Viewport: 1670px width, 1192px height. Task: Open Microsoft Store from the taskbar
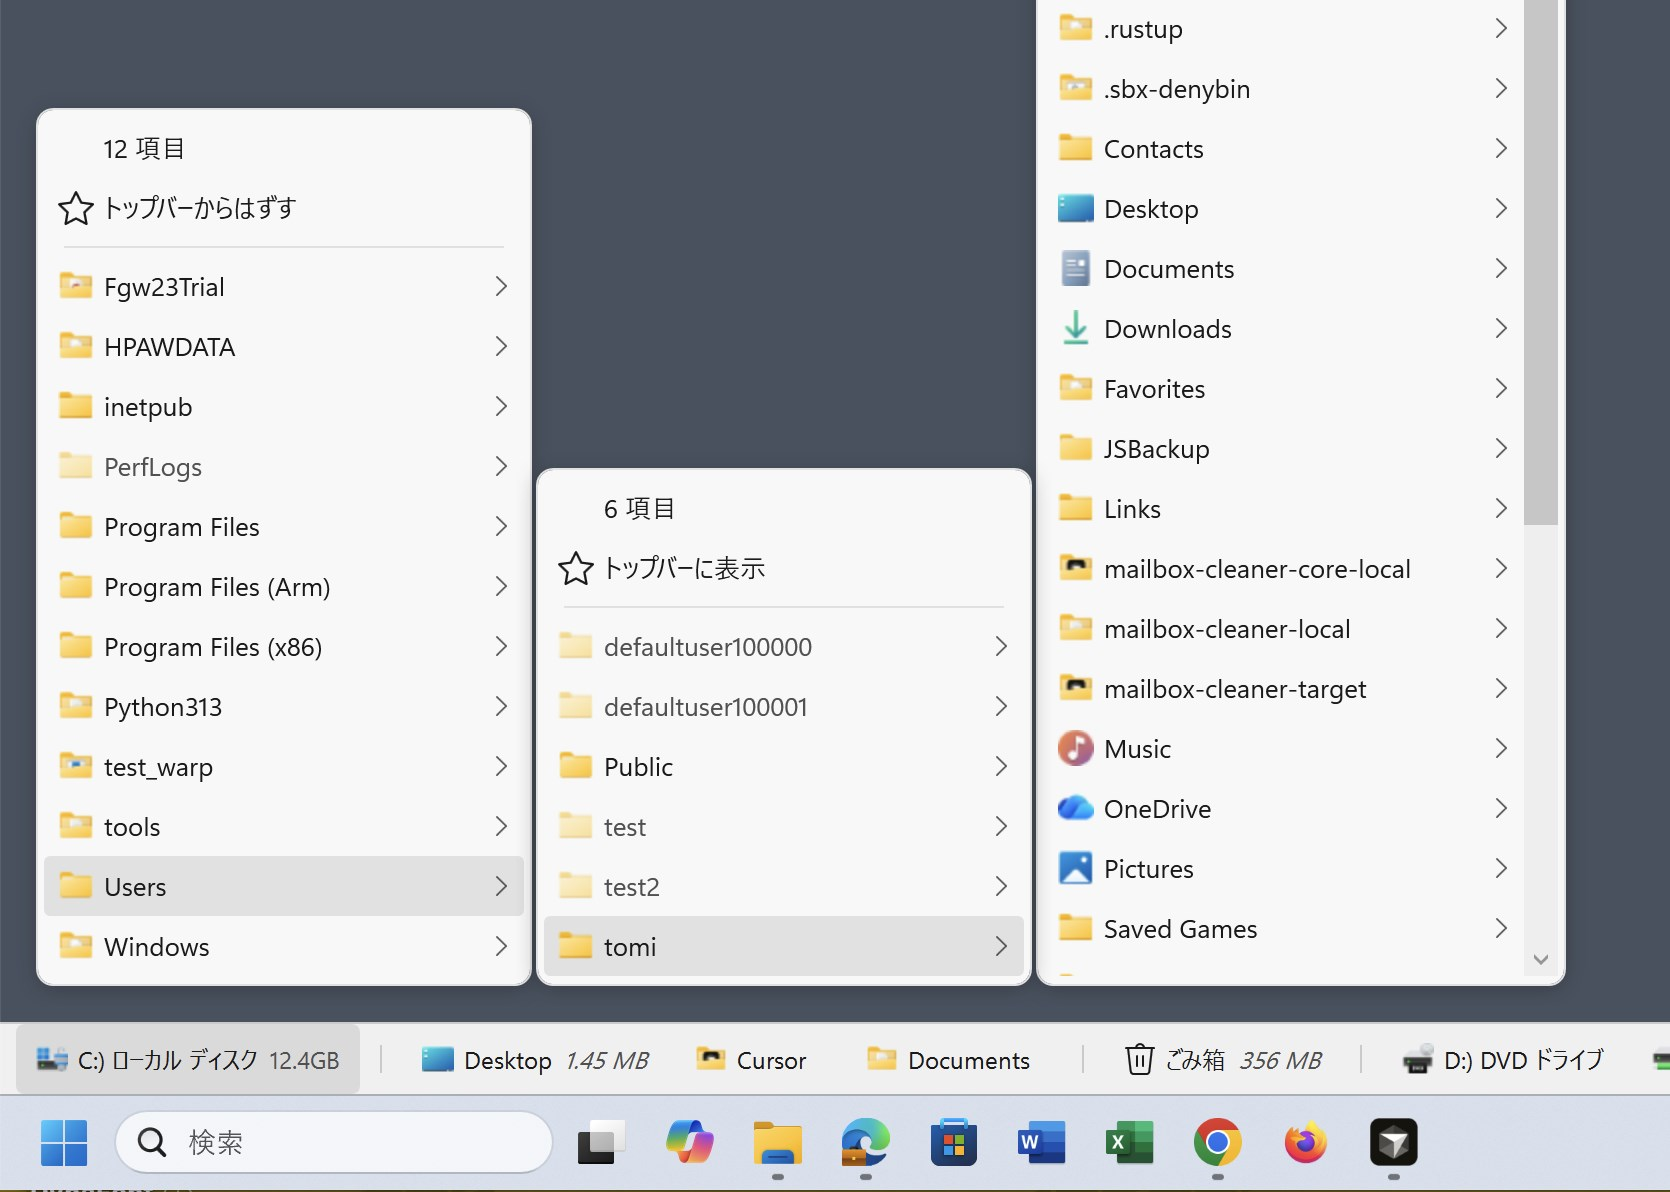point(954,1142)
